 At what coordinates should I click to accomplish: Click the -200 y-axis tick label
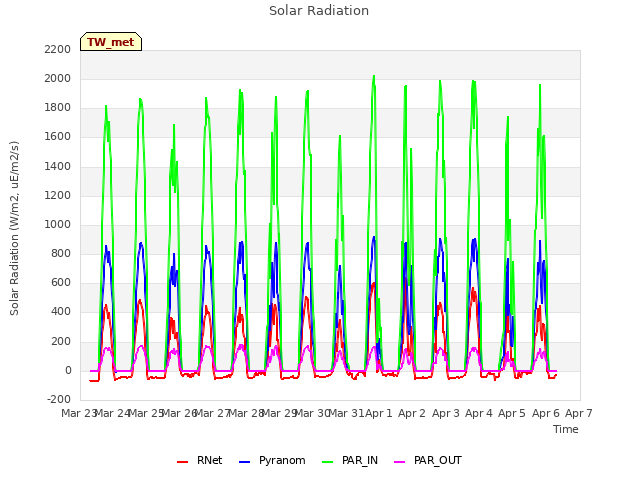coord(59,399)
